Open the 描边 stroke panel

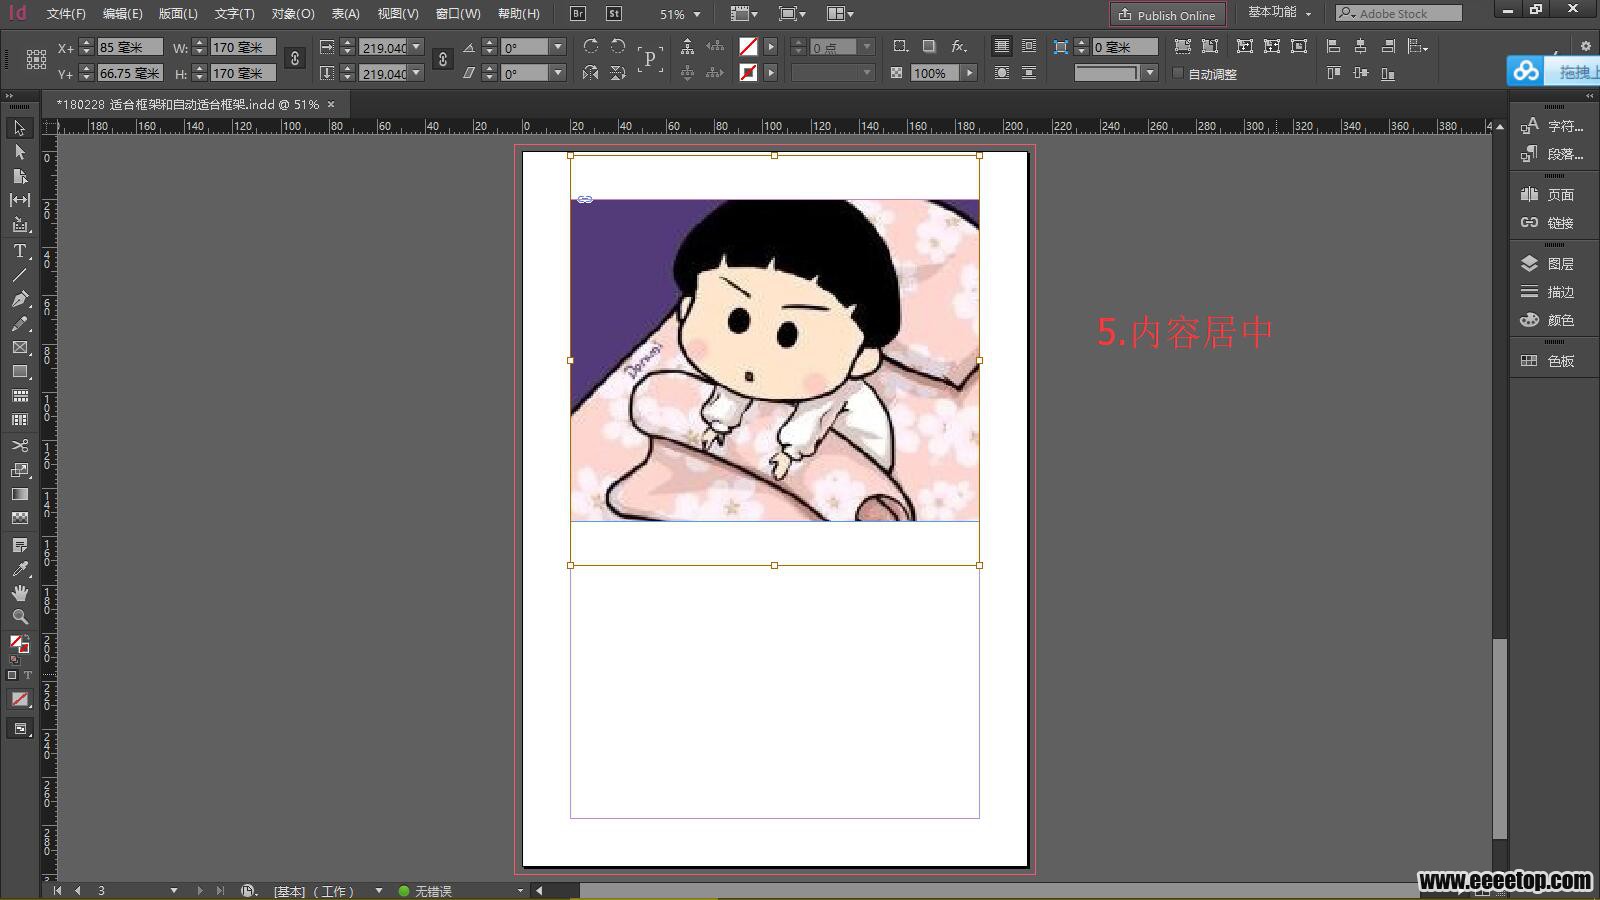(1550, 292)
